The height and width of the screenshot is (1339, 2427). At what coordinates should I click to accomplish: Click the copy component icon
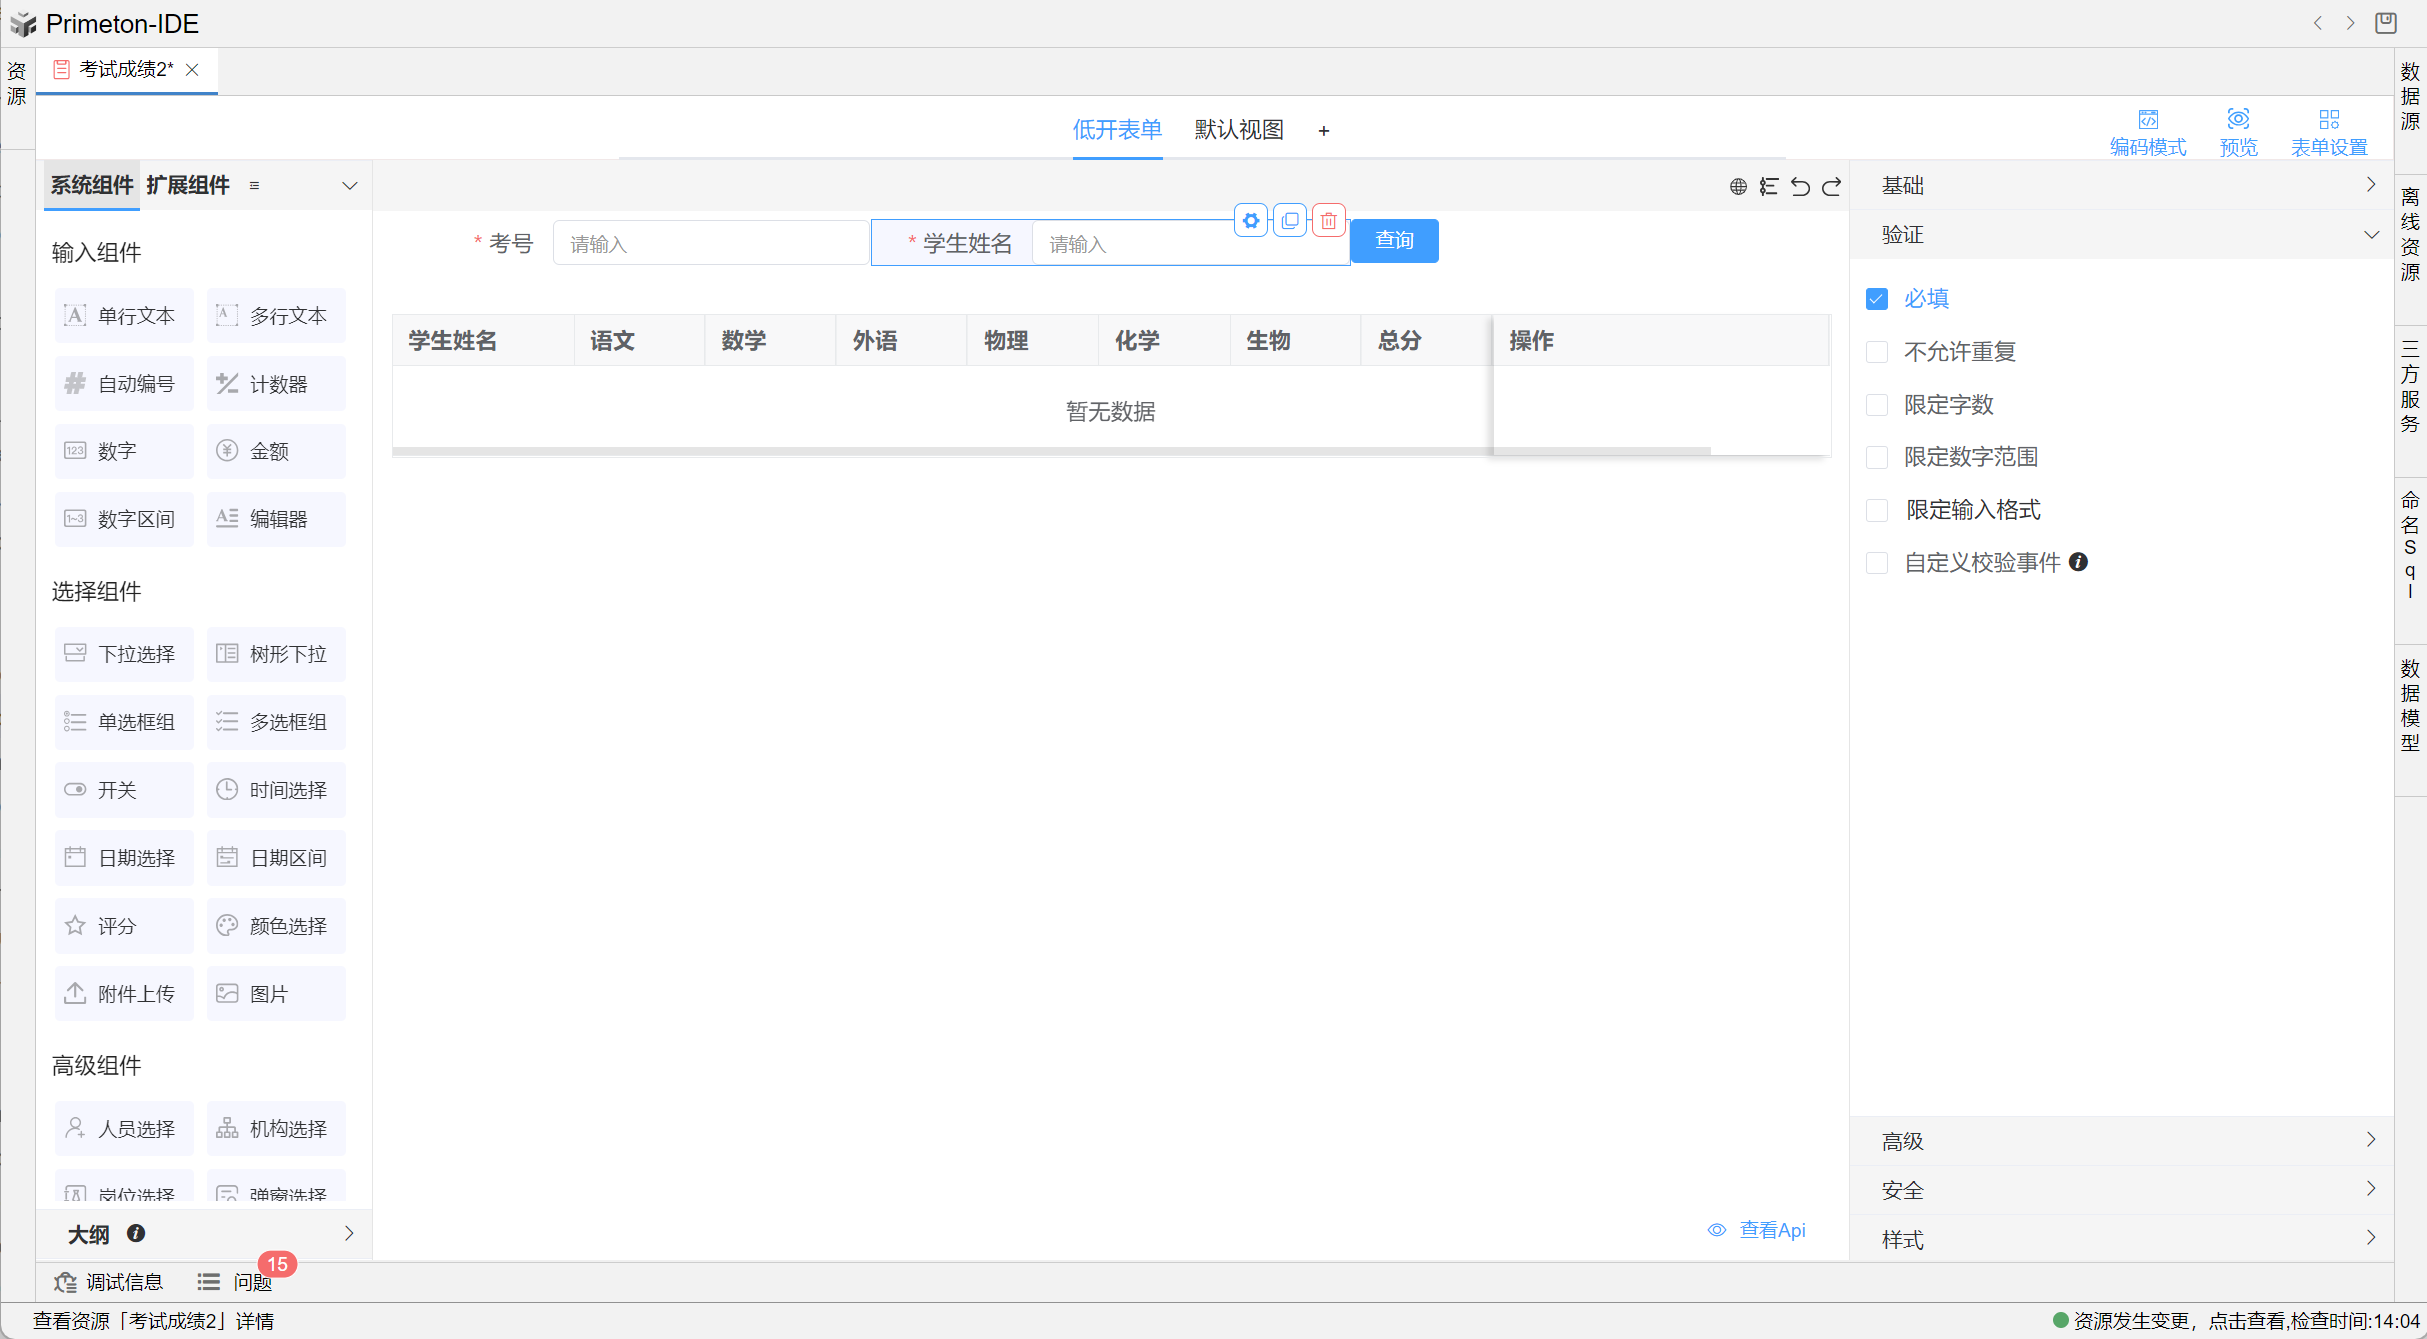pyautogui.click(x=1290, y=221)
